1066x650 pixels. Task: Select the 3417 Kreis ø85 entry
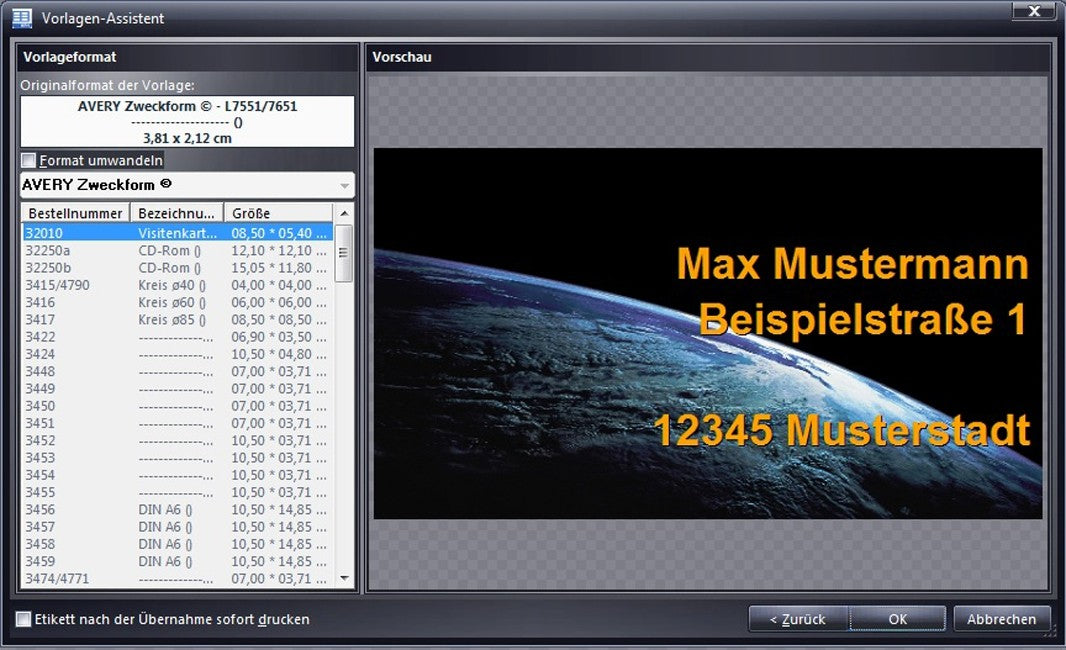coord(176,320)
